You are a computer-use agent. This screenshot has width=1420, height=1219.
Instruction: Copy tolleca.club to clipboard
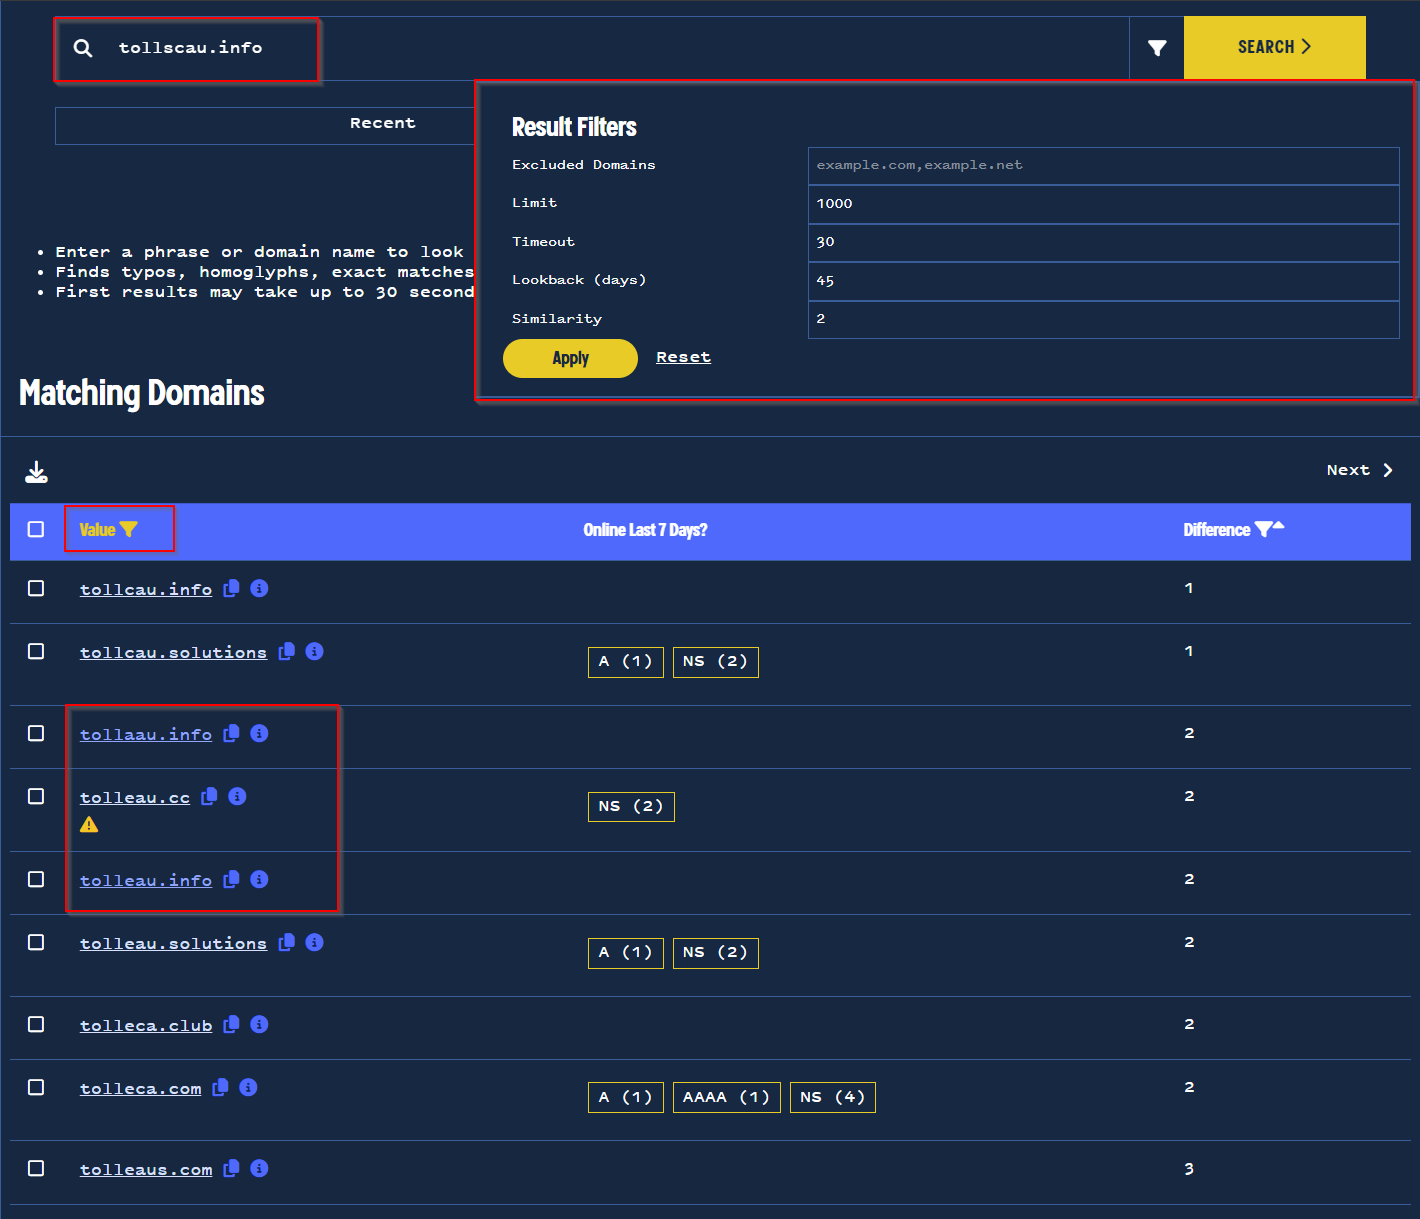point(231,1025)
